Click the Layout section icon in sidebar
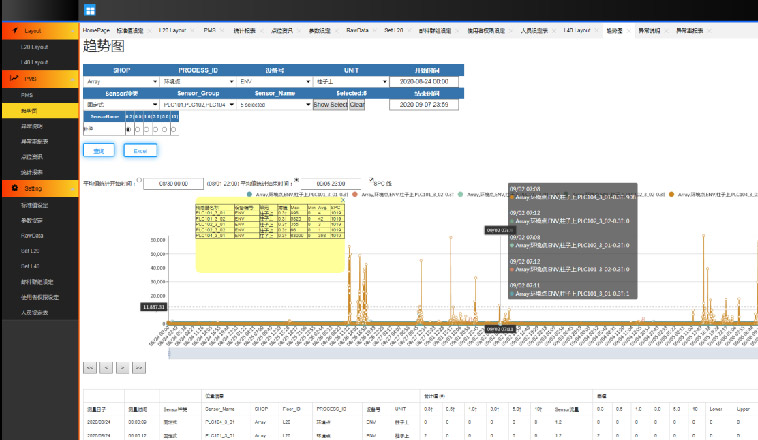 pyautogui.click(x=14, y=32)
